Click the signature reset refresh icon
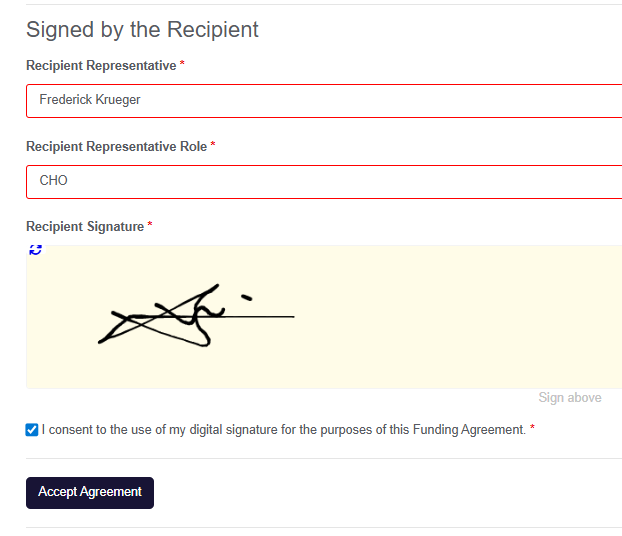Viewport: 622px width, 536px height. click(x=35, y=250)
